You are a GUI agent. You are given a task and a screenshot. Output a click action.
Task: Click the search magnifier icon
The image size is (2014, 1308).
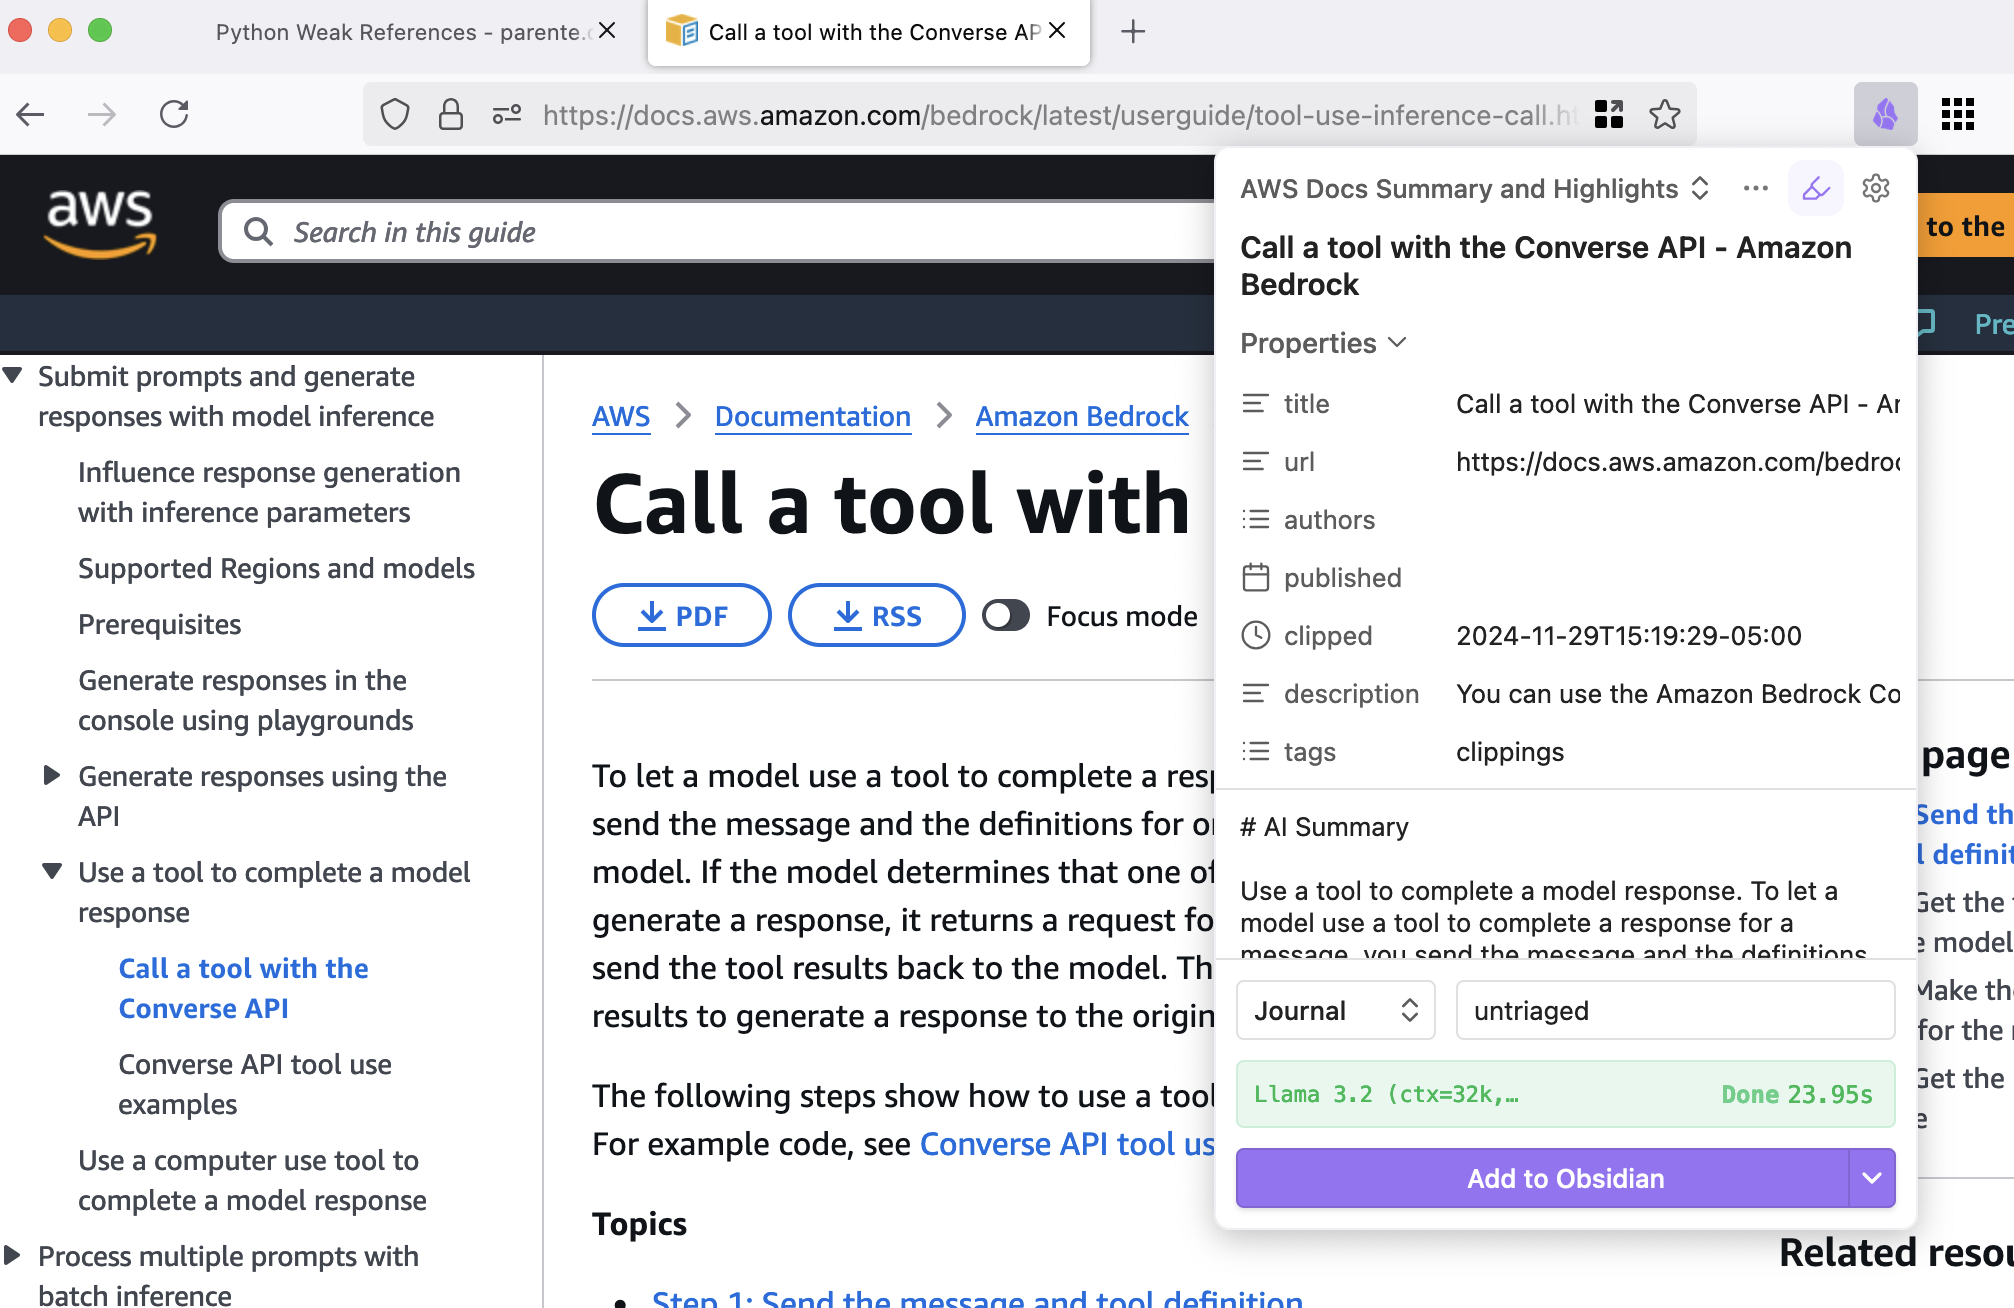coord(259,232)
